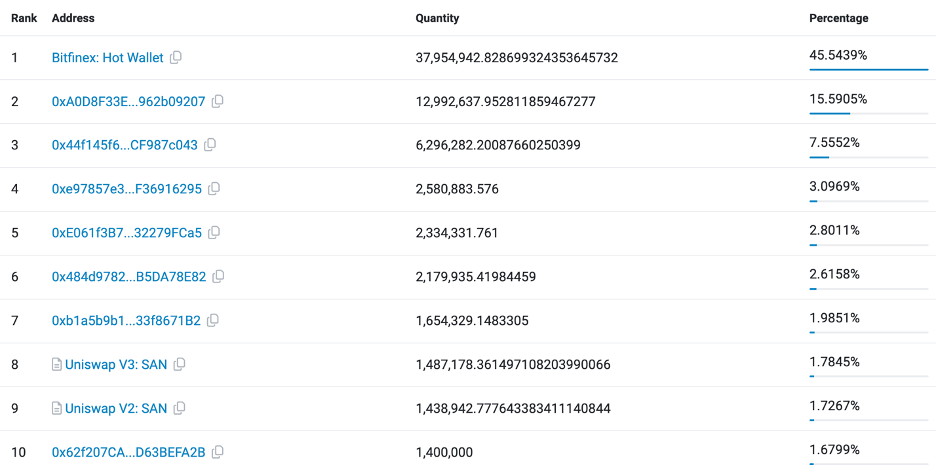Click the 45.5439% percentage bar

(868, 70)
